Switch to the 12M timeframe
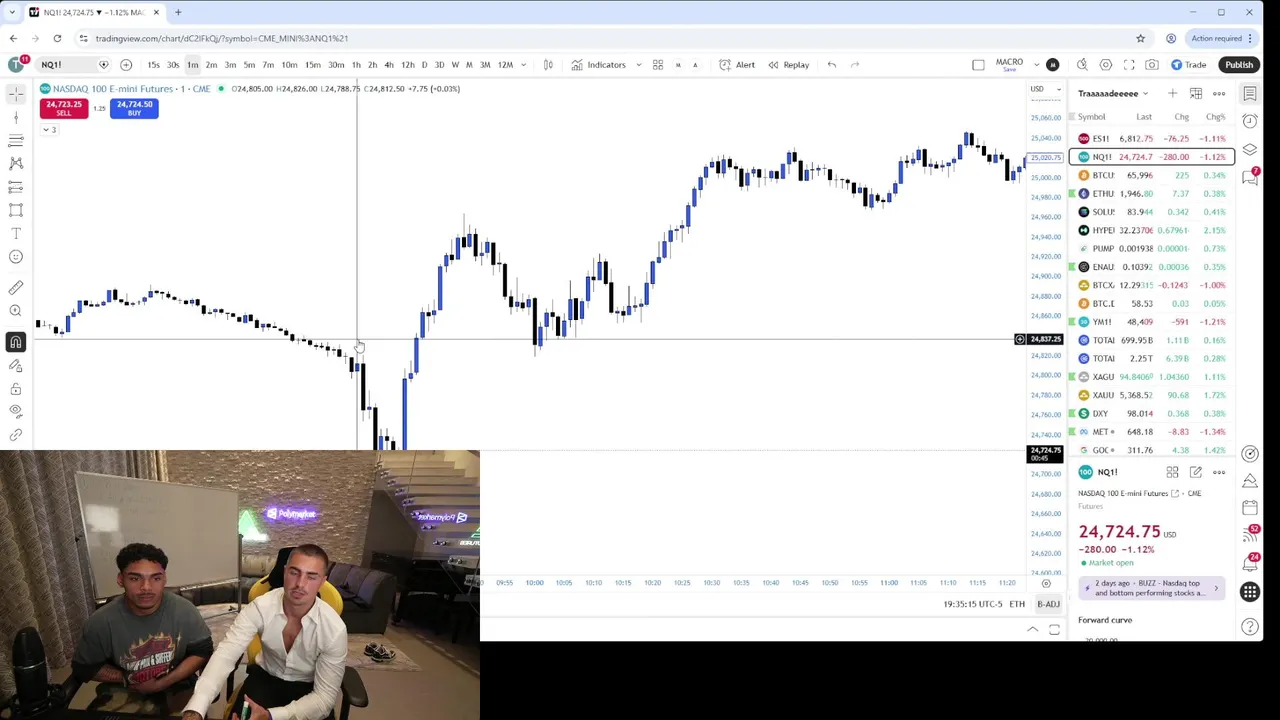Viewport: 1280px width, 720px height. point(505,65)
